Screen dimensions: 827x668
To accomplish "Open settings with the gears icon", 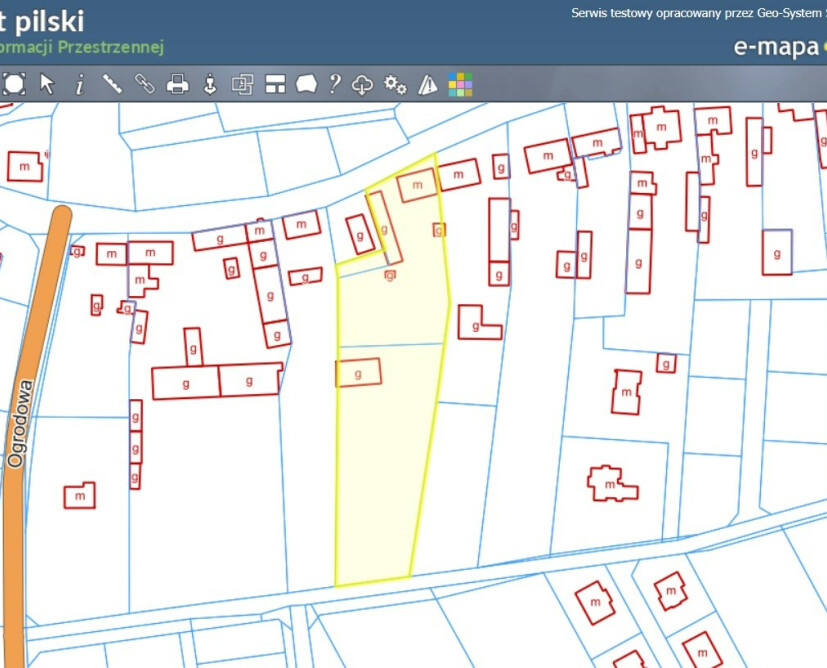I will click(x=395, y=84).
